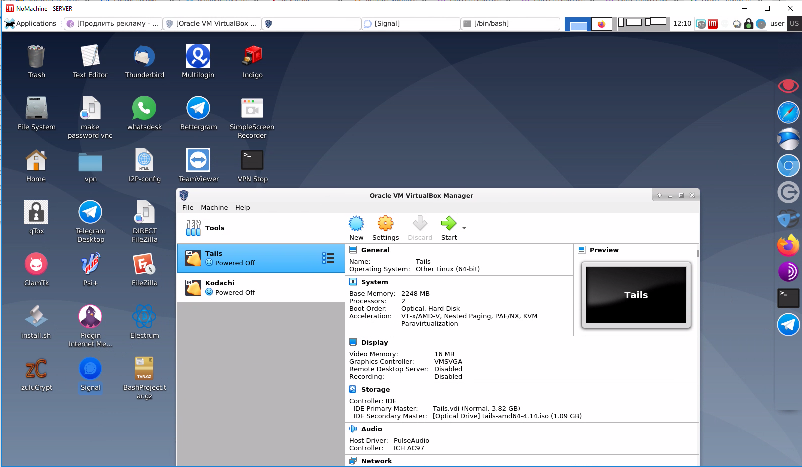The image size is (802, 467).
Task: Open the Trash desktop icon
Action: point(36,61)
